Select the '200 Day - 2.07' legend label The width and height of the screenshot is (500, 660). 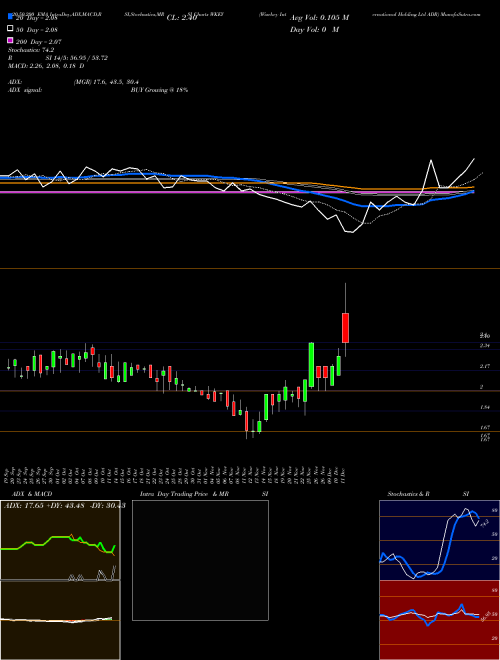pyautogui.click(x=38, y=42)
